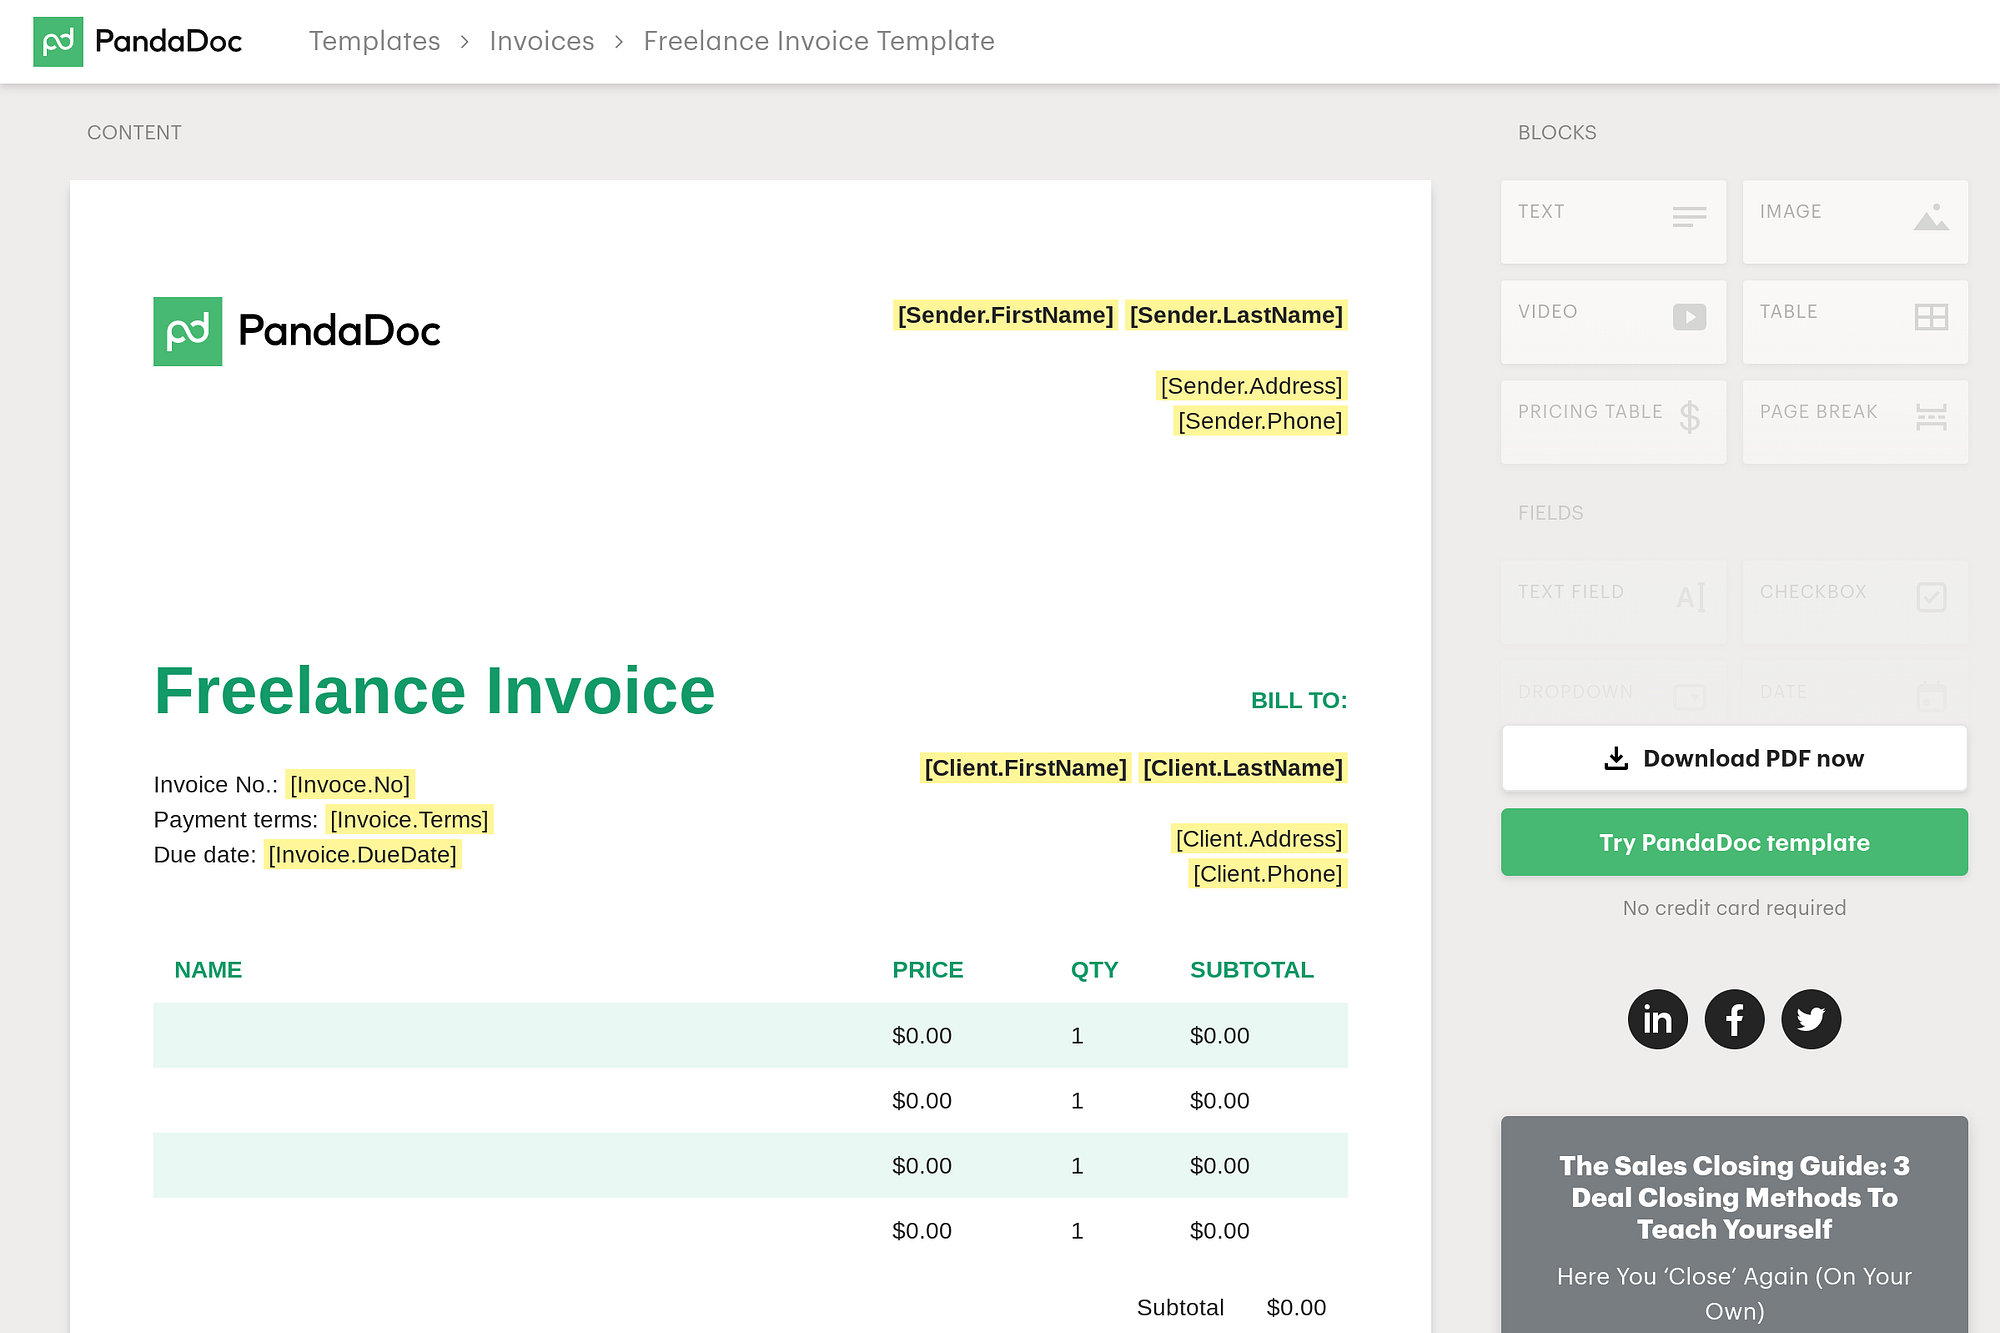The width and height of the screenshot is (2000, 1333).
Task: Select the Page Break block
Action: pyautogui.click(x=1855, y=422)
